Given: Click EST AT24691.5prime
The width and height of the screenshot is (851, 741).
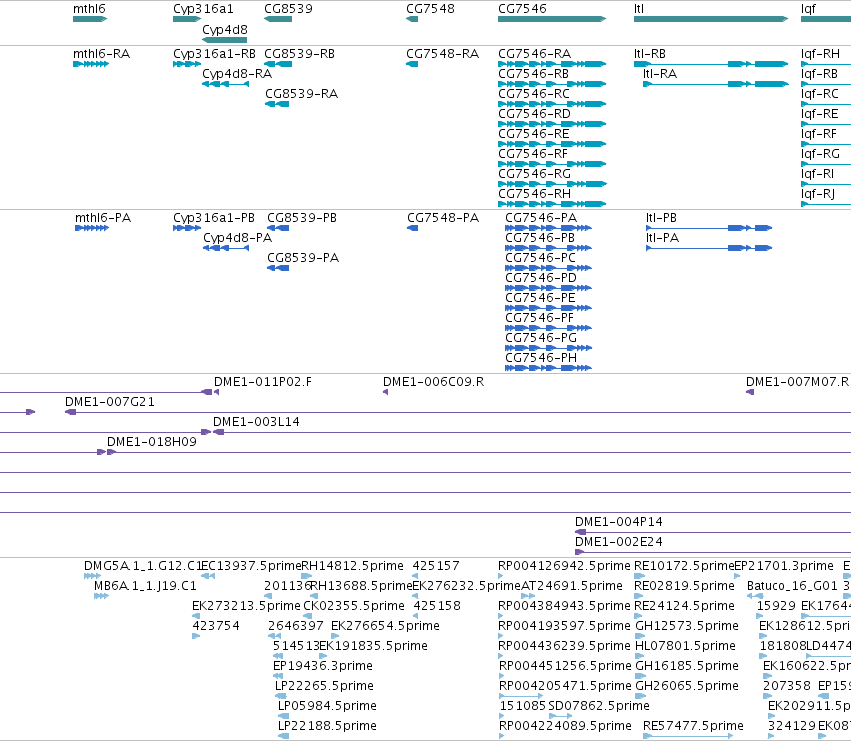Looking at the screenshot, I should click(x=571, y=586).
